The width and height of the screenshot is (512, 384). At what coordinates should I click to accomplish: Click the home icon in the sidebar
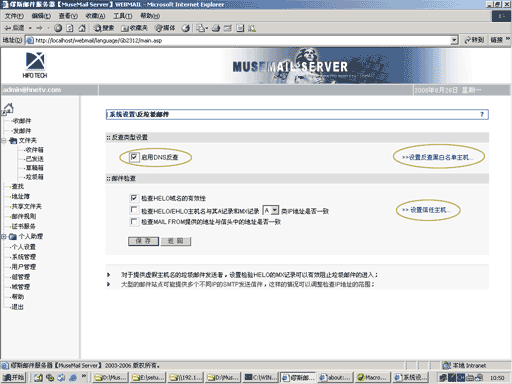8,108
